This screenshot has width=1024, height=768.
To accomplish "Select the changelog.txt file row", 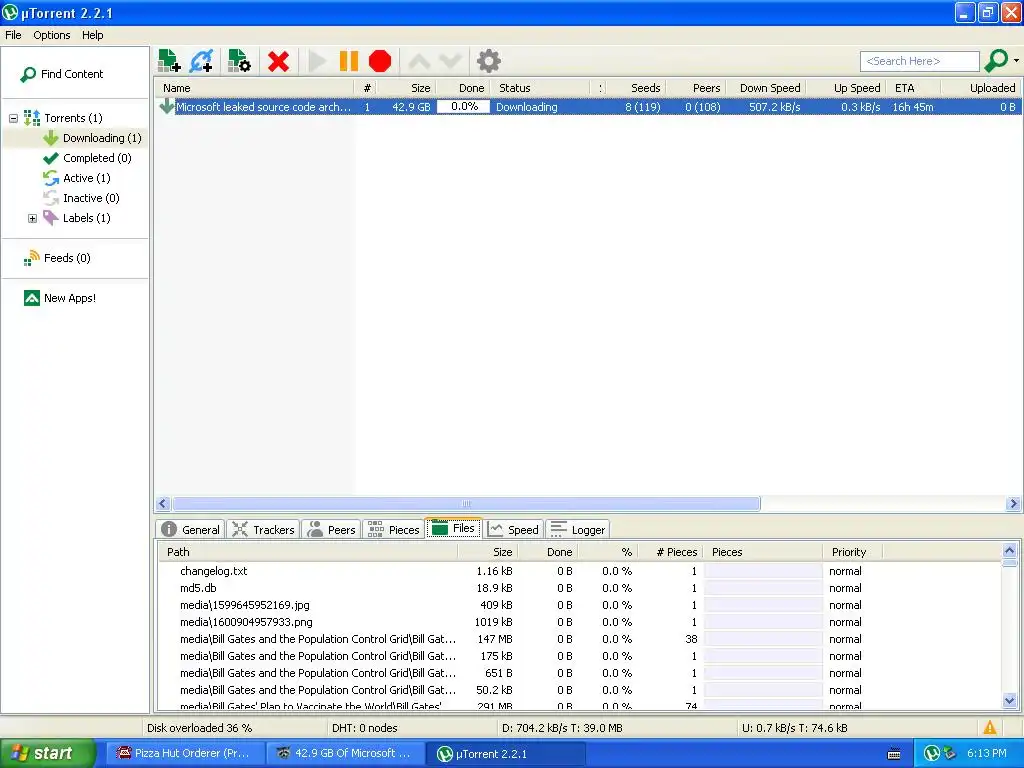I will click(580, 571).
